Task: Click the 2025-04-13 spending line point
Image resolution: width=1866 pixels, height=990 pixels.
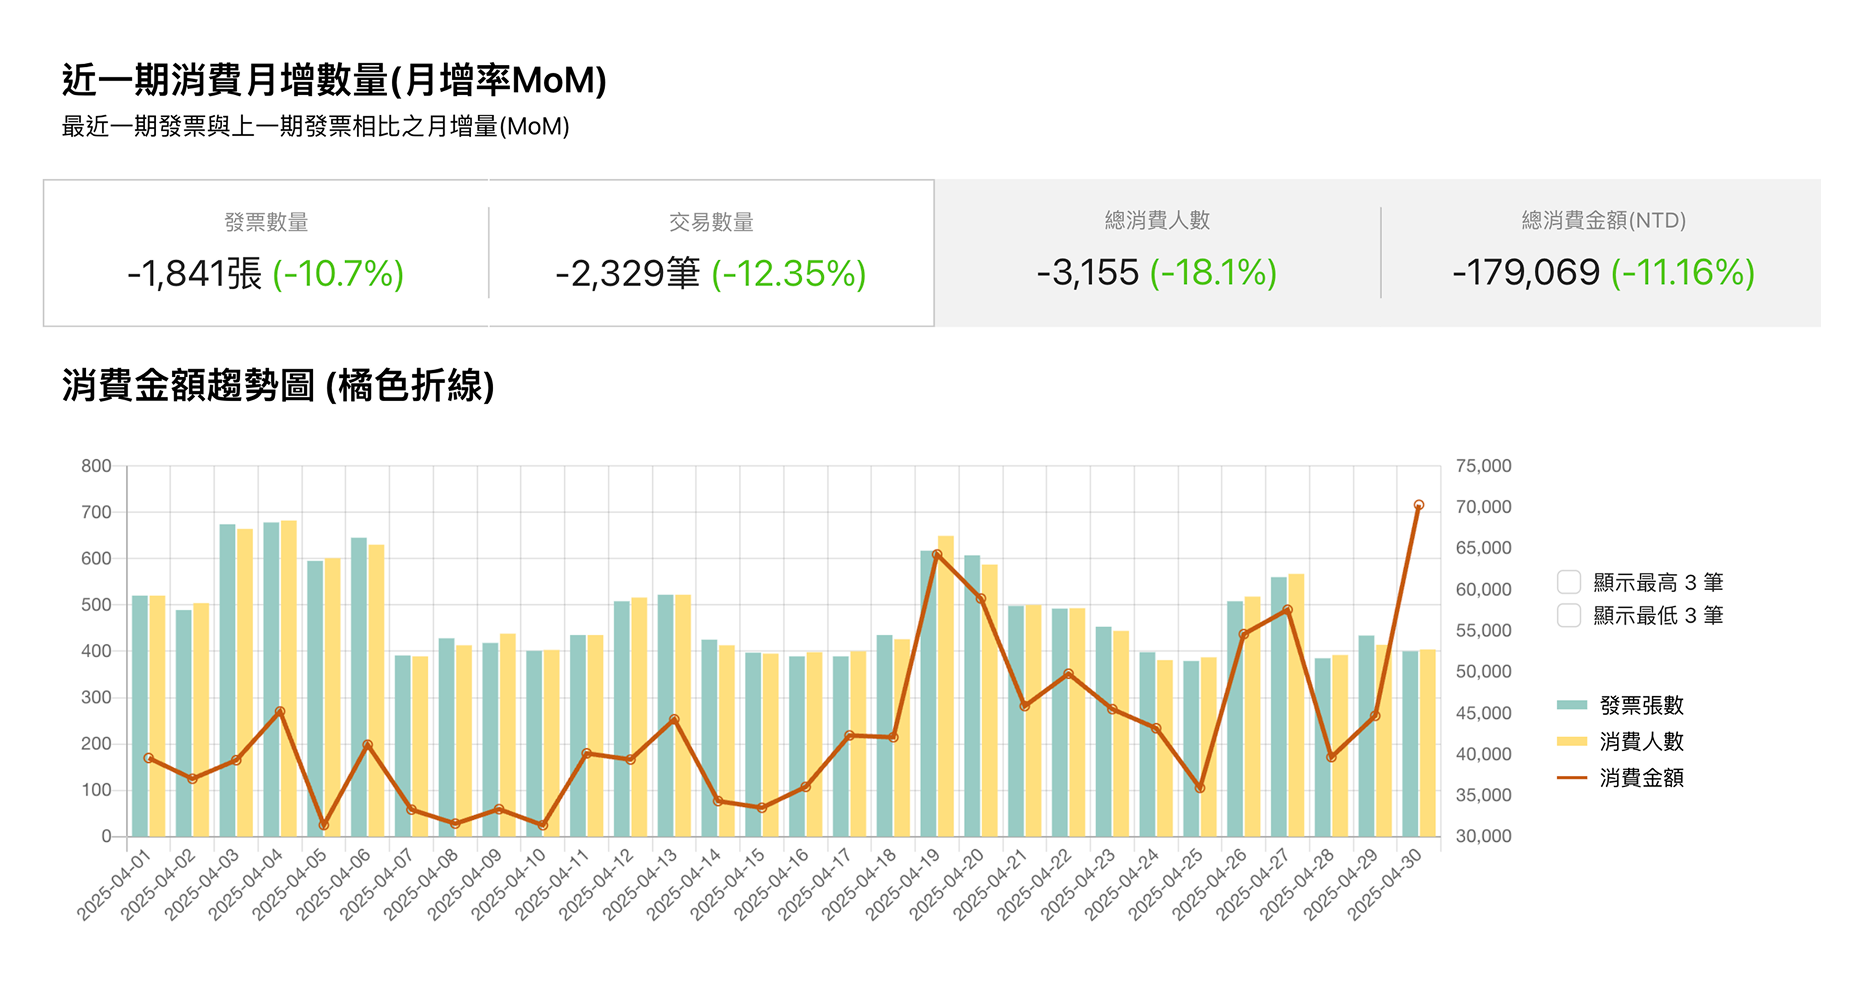Action: click(x=674, y=719)
